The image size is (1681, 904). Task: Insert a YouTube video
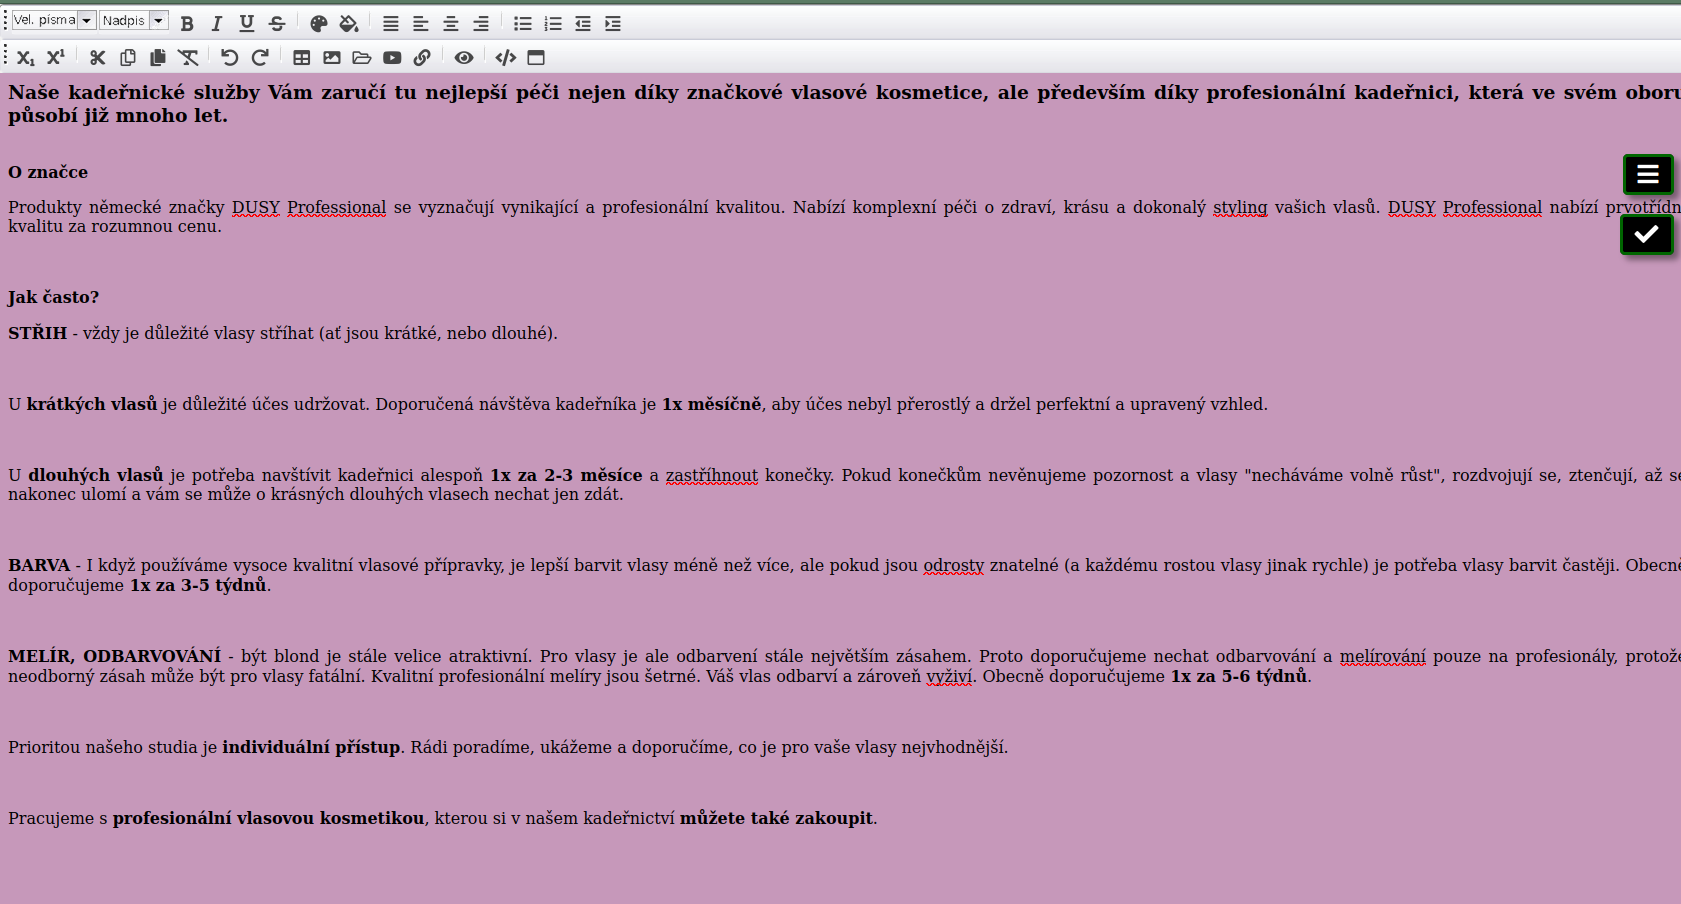[392, 58]
